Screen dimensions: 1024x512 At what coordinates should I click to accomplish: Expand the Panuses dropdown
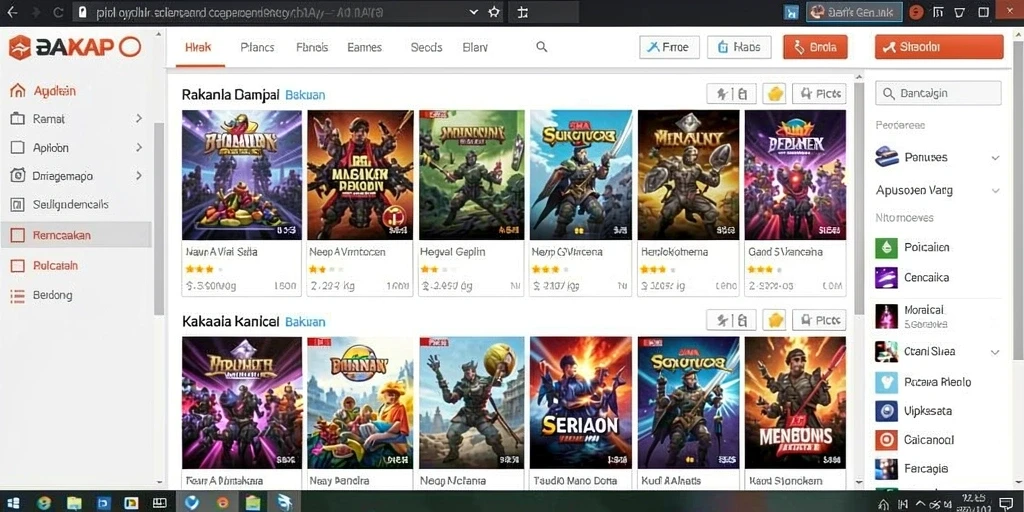click(x=995, y=157)
